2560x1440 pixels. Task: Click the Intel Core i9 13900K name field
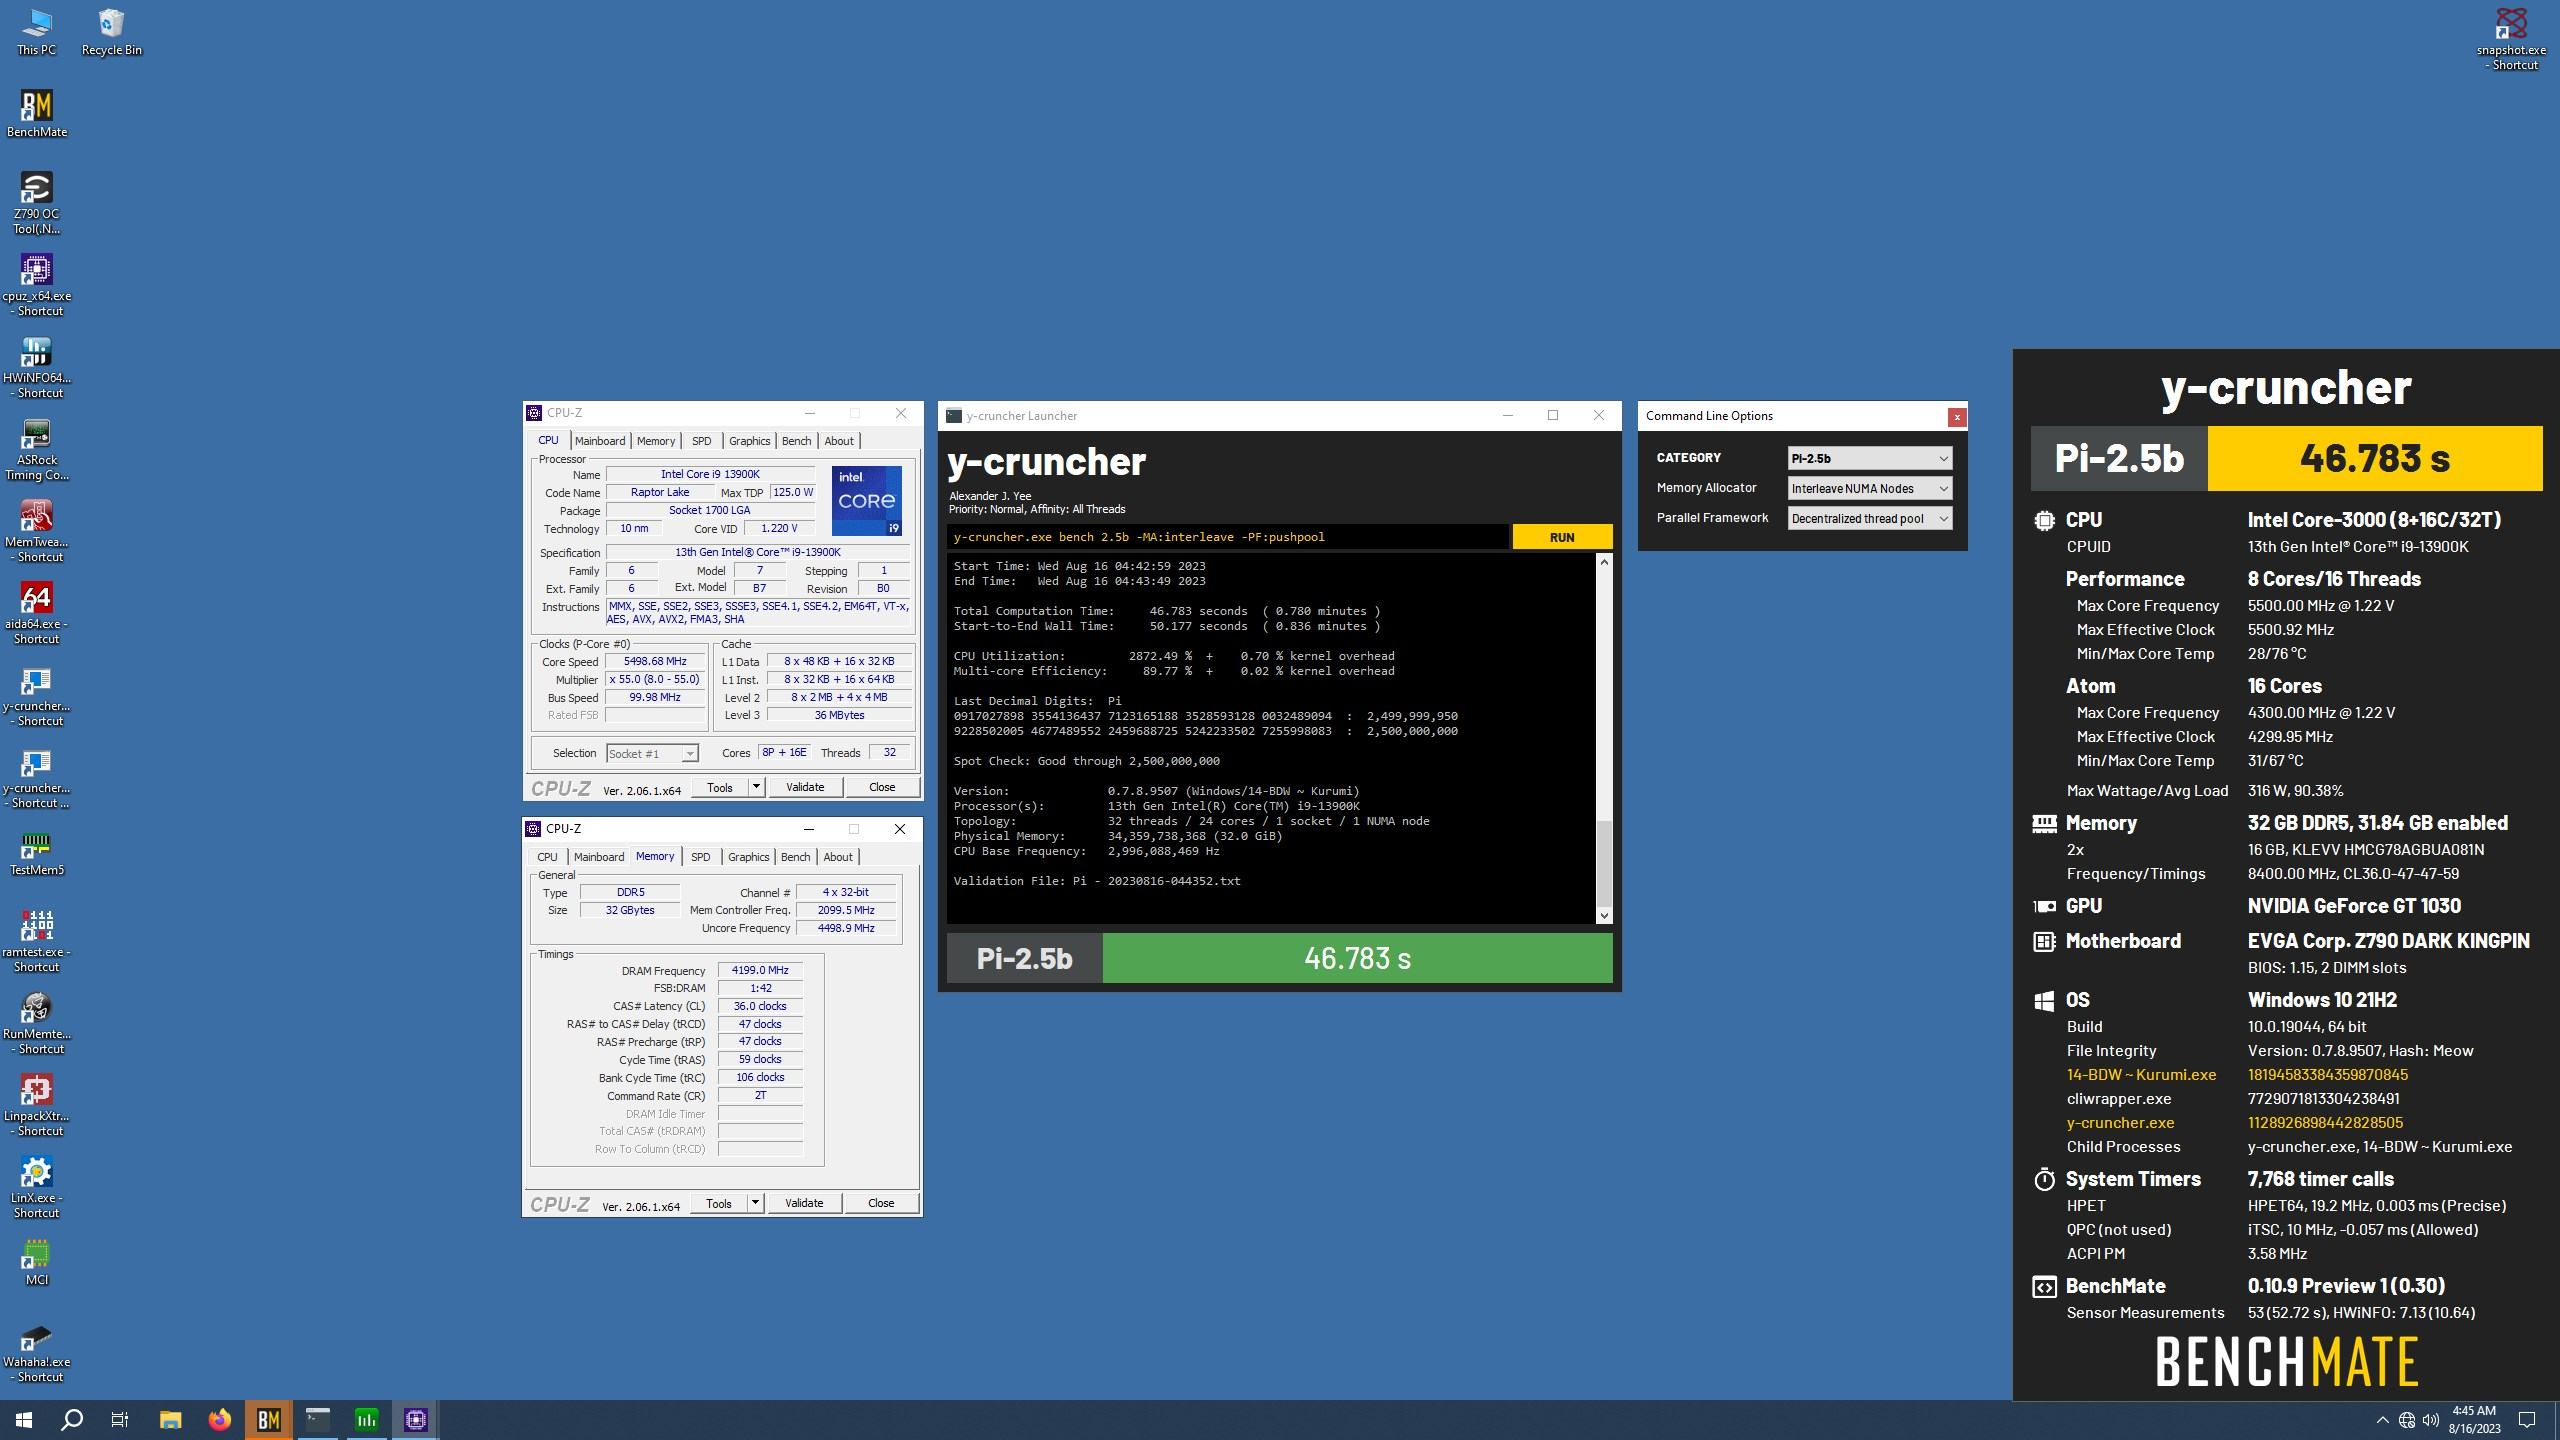(710, 474)
